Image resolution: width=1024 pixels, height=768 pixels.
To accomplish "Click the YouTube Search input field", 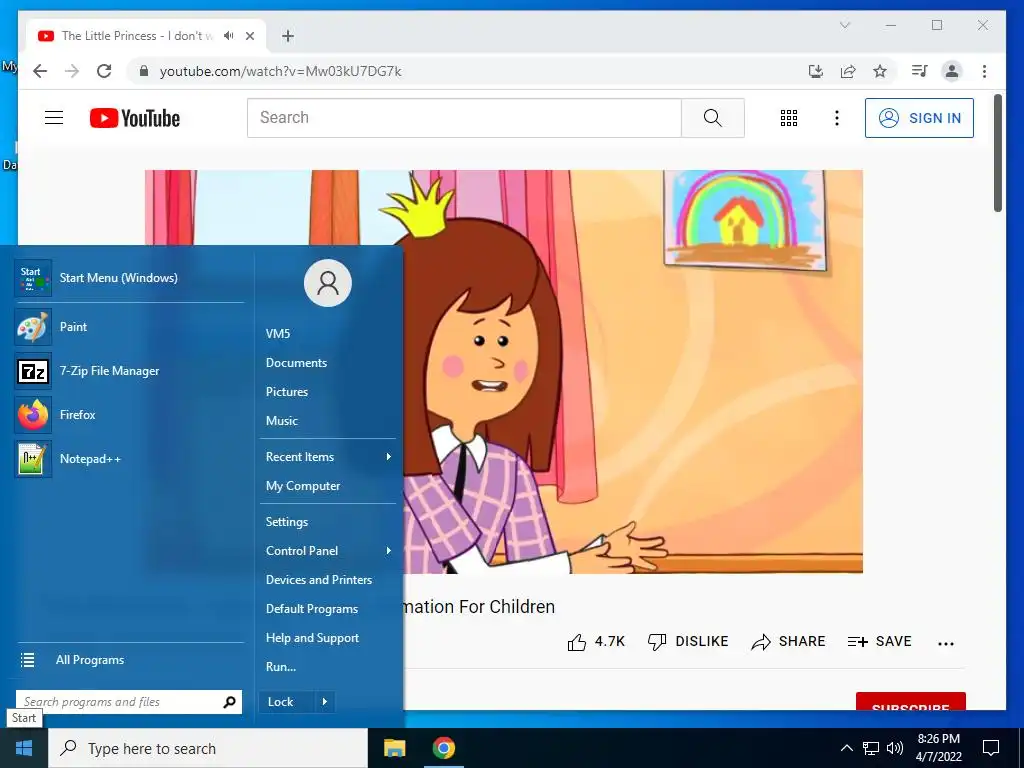I will point(464,118).
